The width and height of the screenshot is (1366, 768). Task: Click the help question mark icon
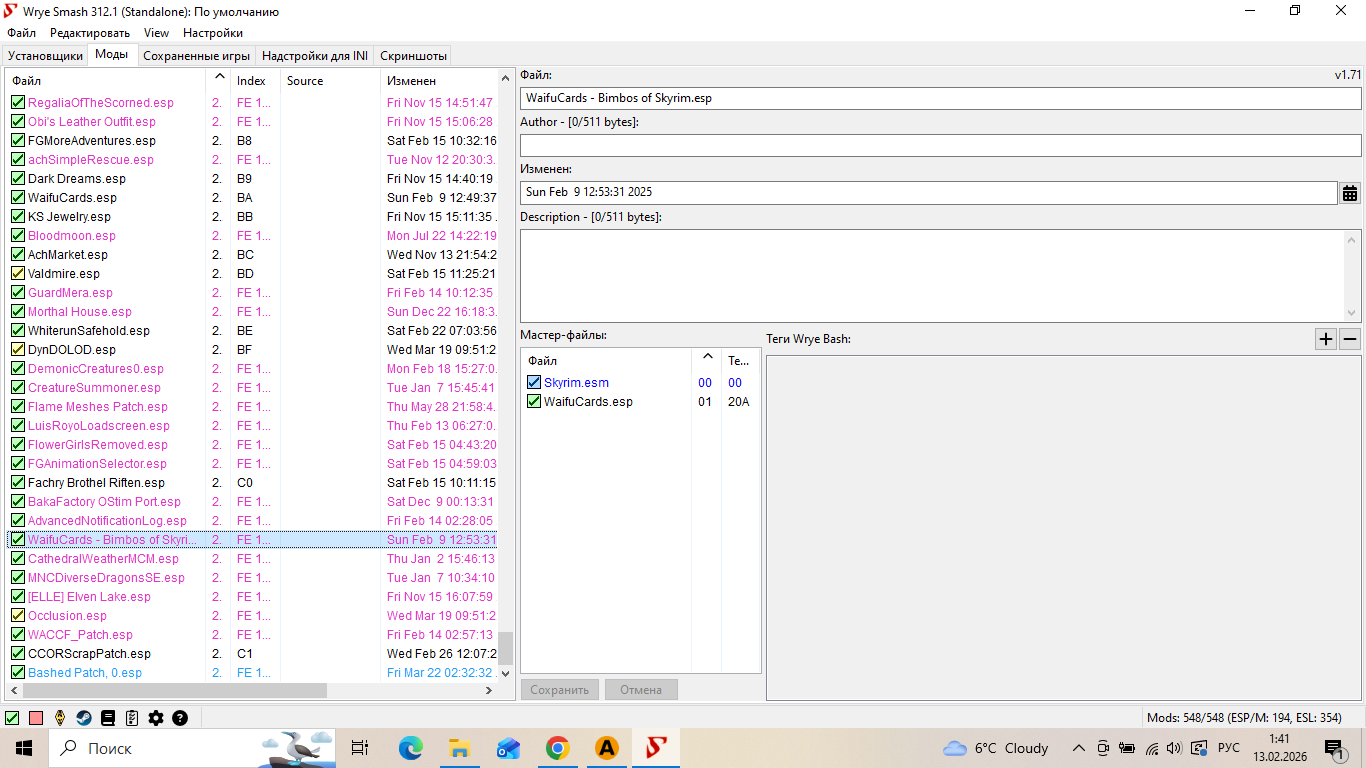point(180,718)
